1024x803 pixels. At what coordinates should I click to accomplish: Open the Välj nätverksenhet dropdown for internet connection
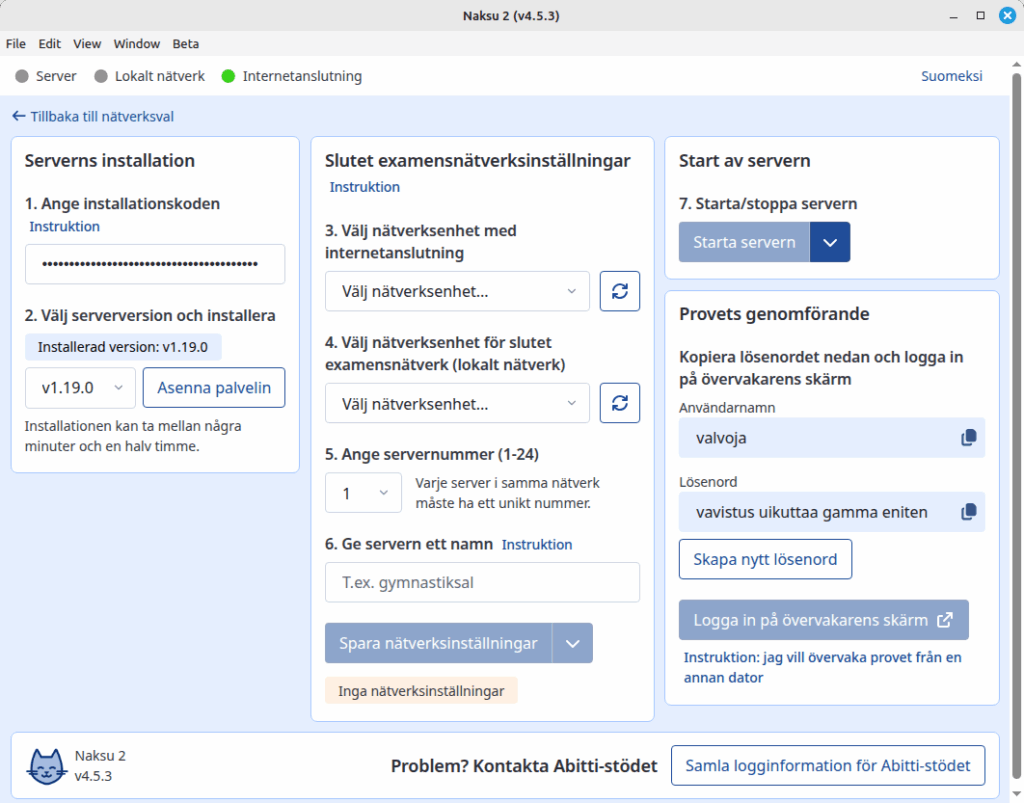[457, 291]
